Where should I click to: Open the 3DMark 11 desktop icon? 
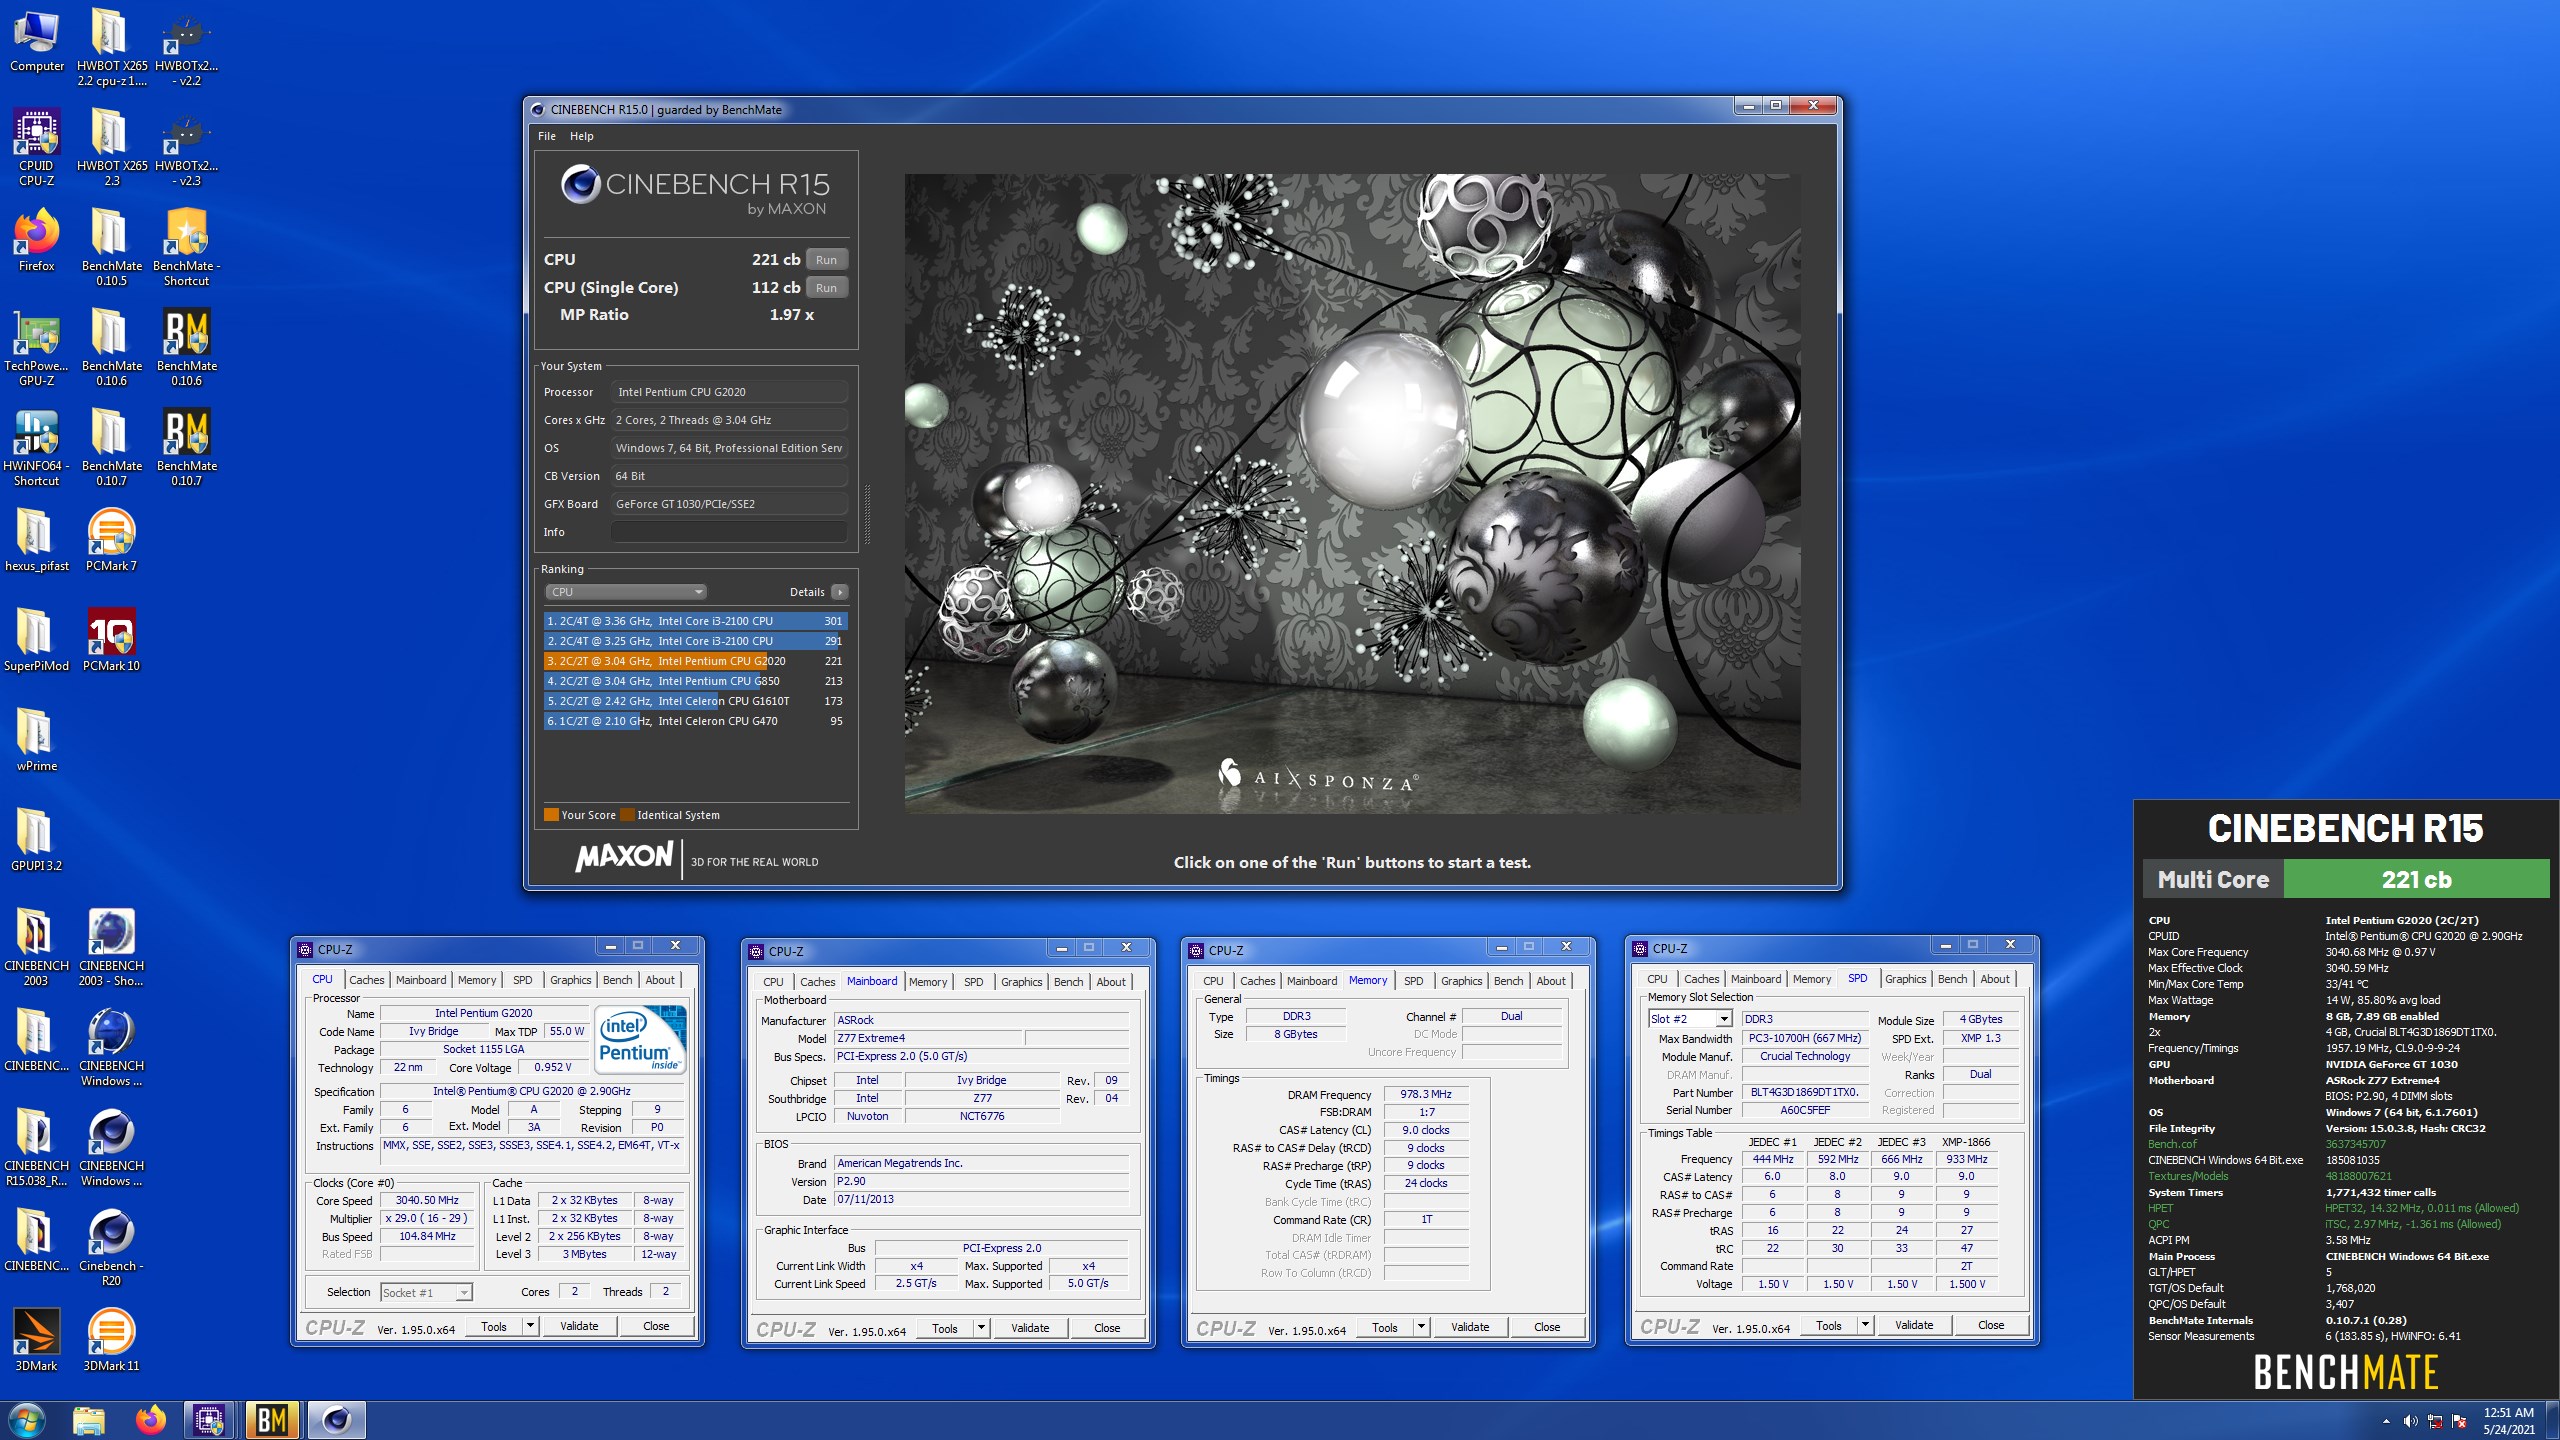tap(111, 1340)
